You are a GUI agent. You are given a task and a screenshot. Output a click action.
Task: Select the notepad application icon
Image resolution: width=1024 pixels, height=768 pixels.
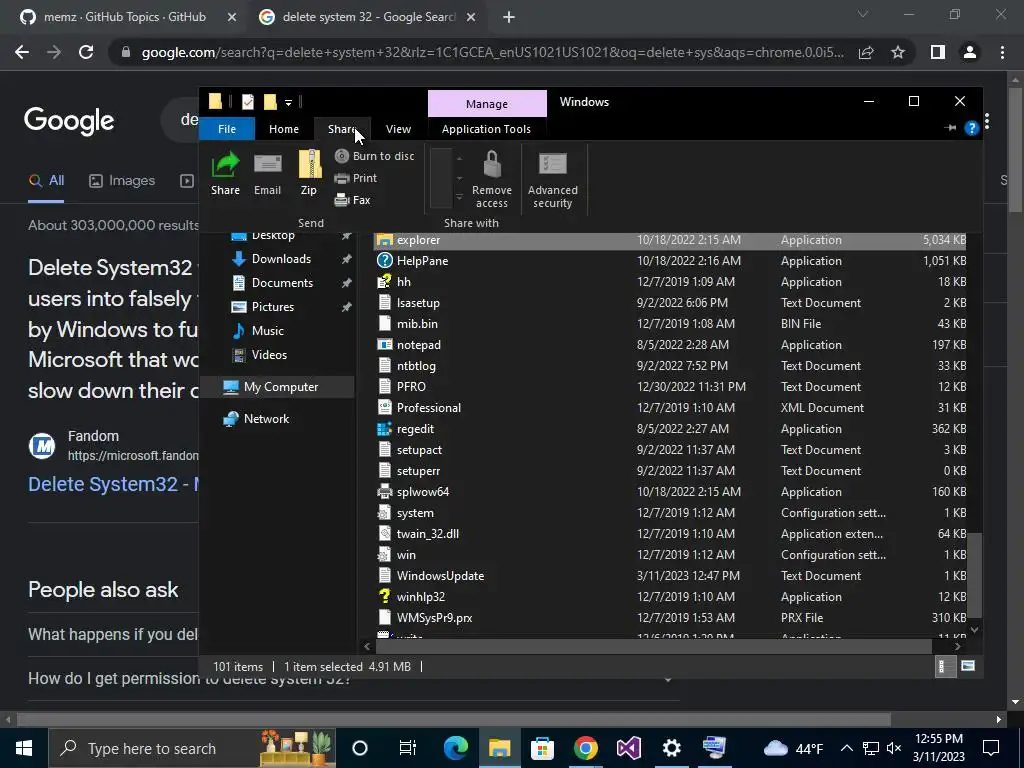tap(385, 345)
